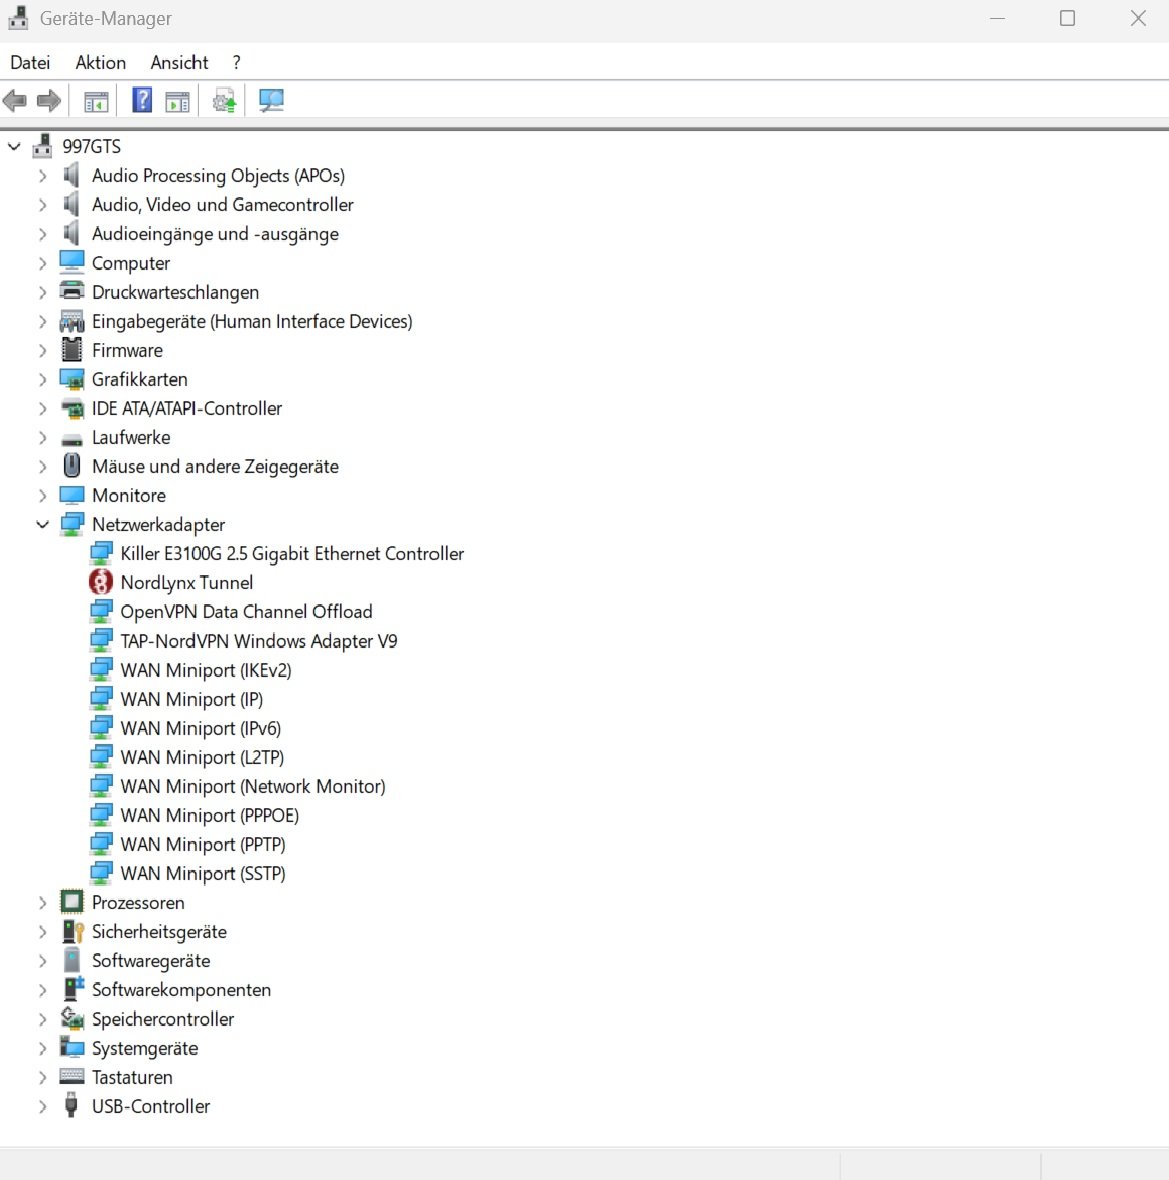Minimize the Geräte-Manager window
Image resolution: width=1169 pixels, height=1180 pixels.
click(x=997, y=18)
